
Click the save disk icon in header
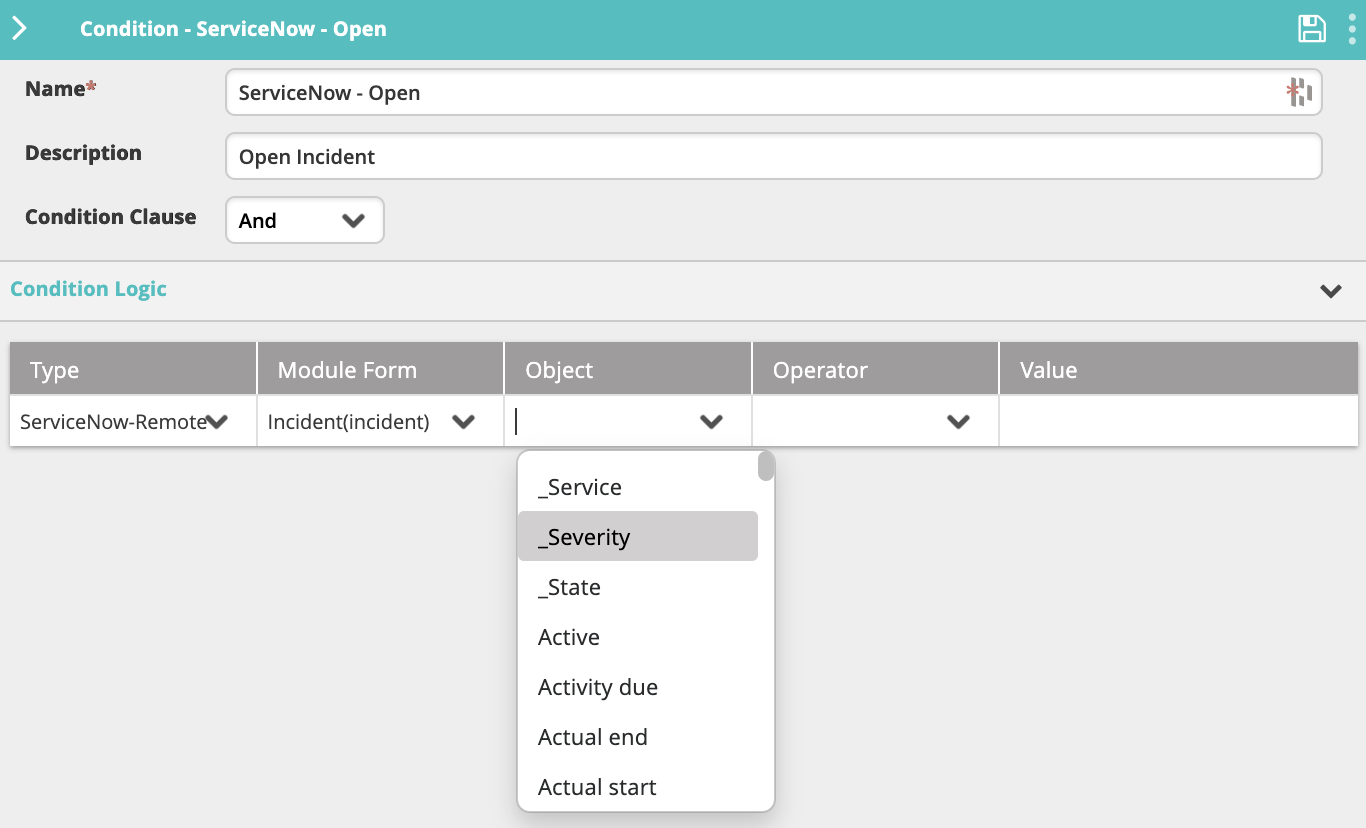click(1311, 29)
